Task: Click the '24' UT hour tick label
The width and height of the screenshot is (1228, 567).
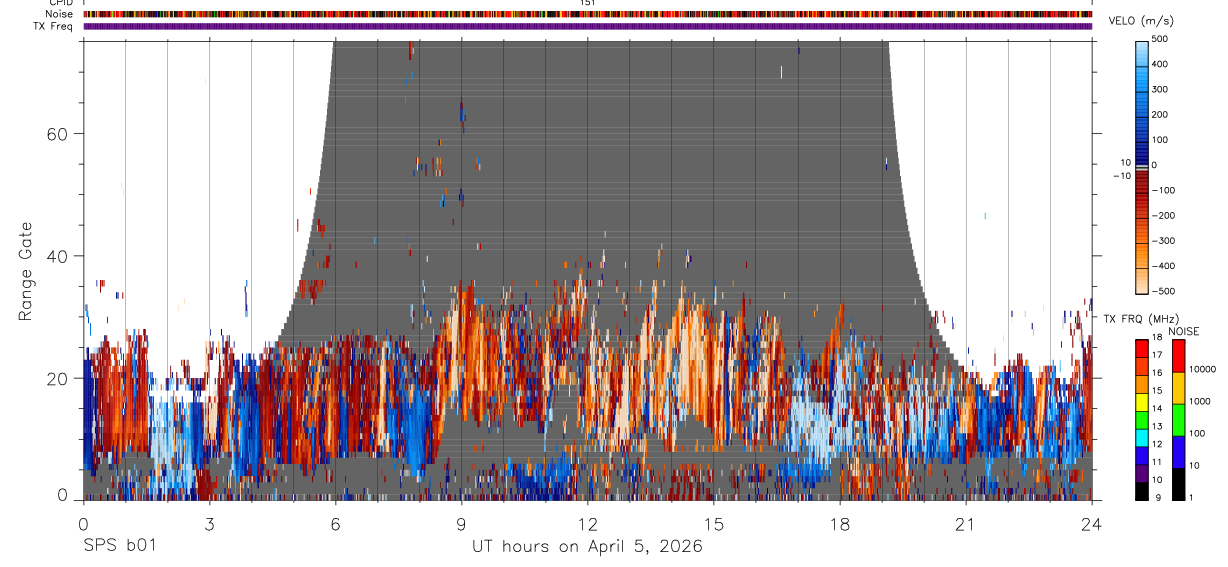Action: [1092, 523]
